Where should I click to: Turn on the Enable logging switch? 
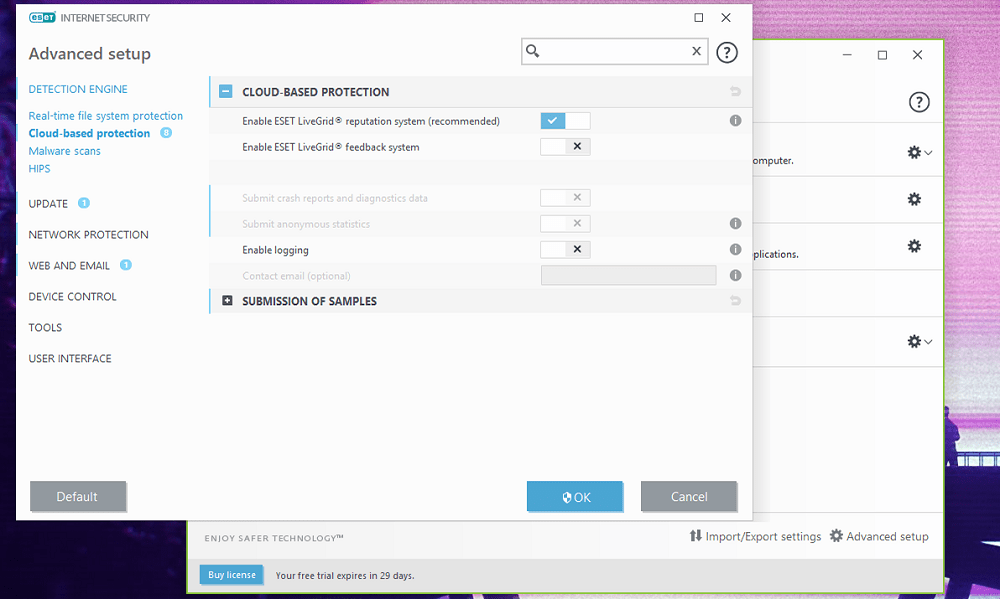[565, 249]
